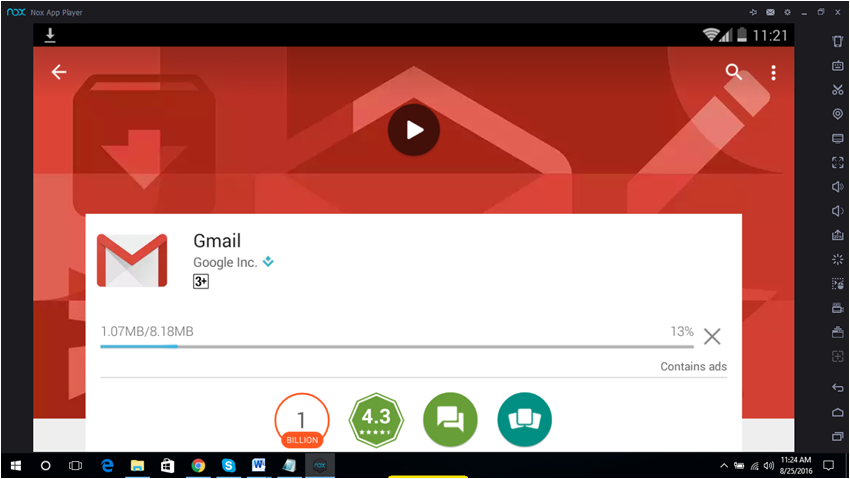The height and width of the screenshot is (479, 850).
Task: Go back using the Play Store arrow
Action: coord(59,72)
